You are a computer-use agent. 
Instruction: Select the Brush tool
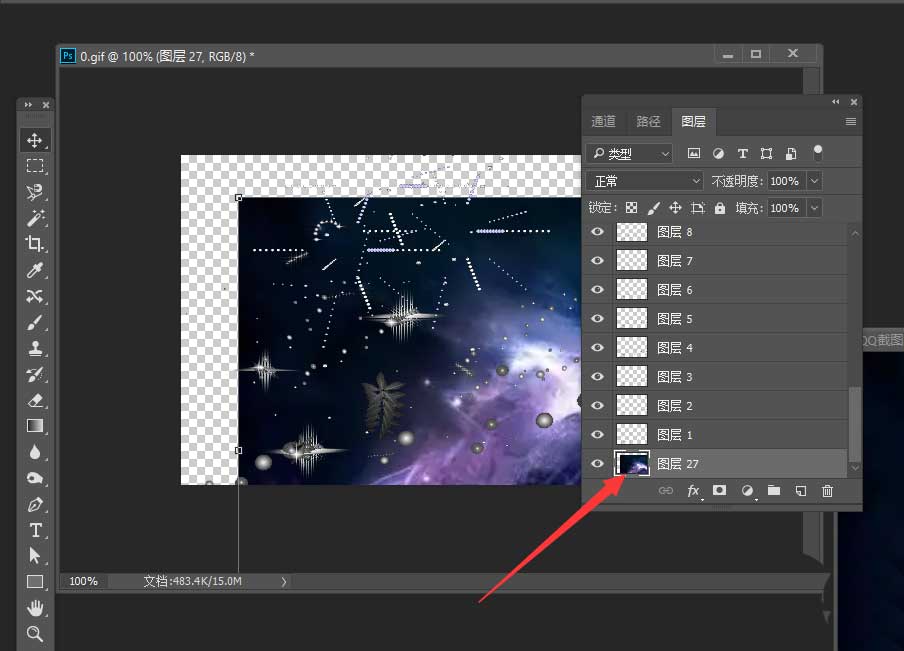click(35, 322)
